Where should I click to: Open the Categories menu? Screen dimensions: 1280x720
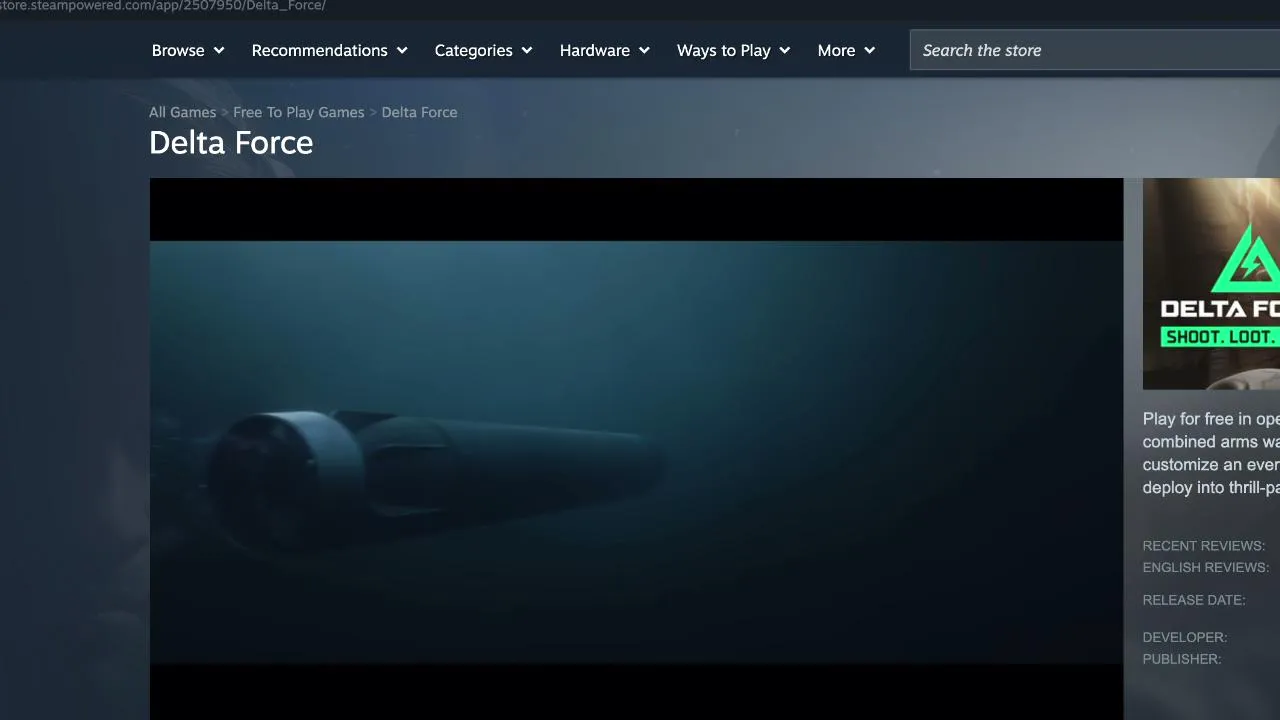[483, 50]
